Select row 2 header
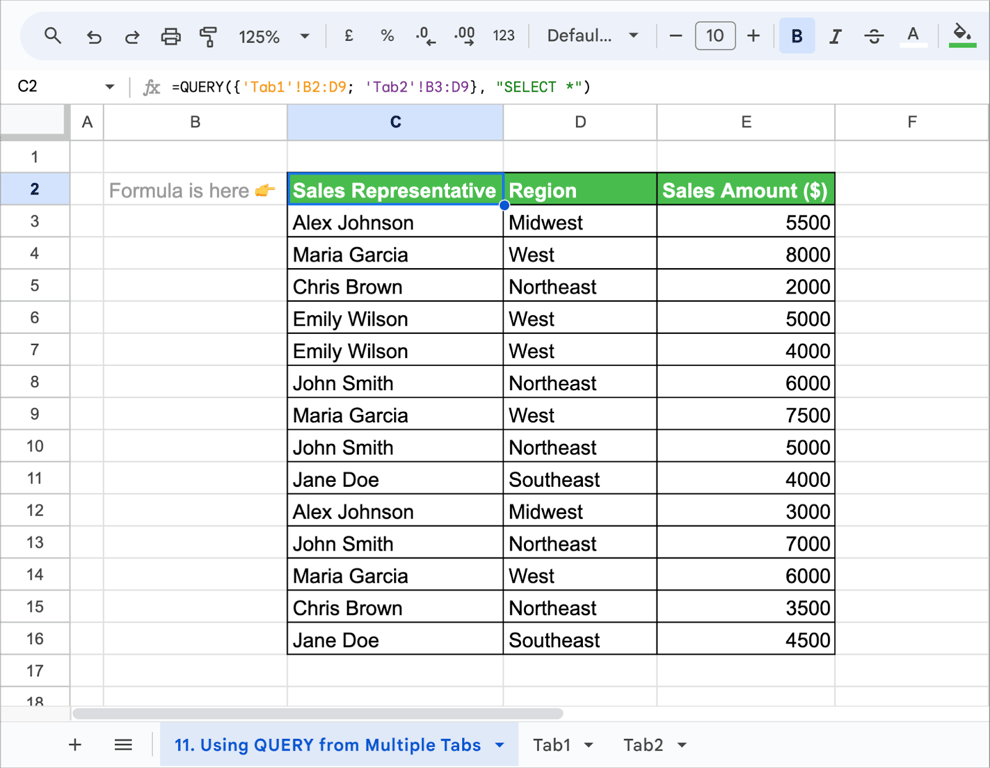 [x=35, y=189]
